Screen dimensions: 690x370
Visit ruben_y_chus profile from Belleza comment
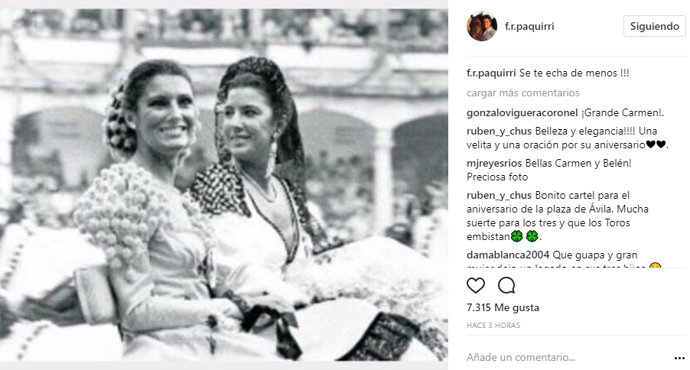coord(499,131)
